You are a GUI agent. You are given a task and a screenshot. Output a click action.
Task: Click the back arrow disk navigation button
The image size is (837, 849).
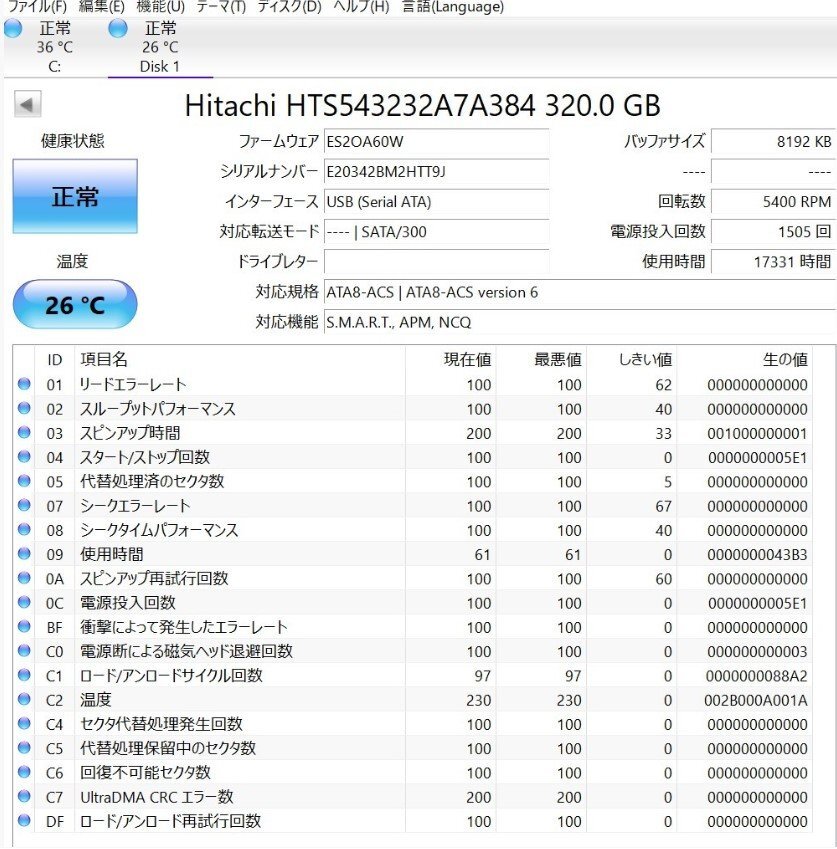(x=28, y=105)
